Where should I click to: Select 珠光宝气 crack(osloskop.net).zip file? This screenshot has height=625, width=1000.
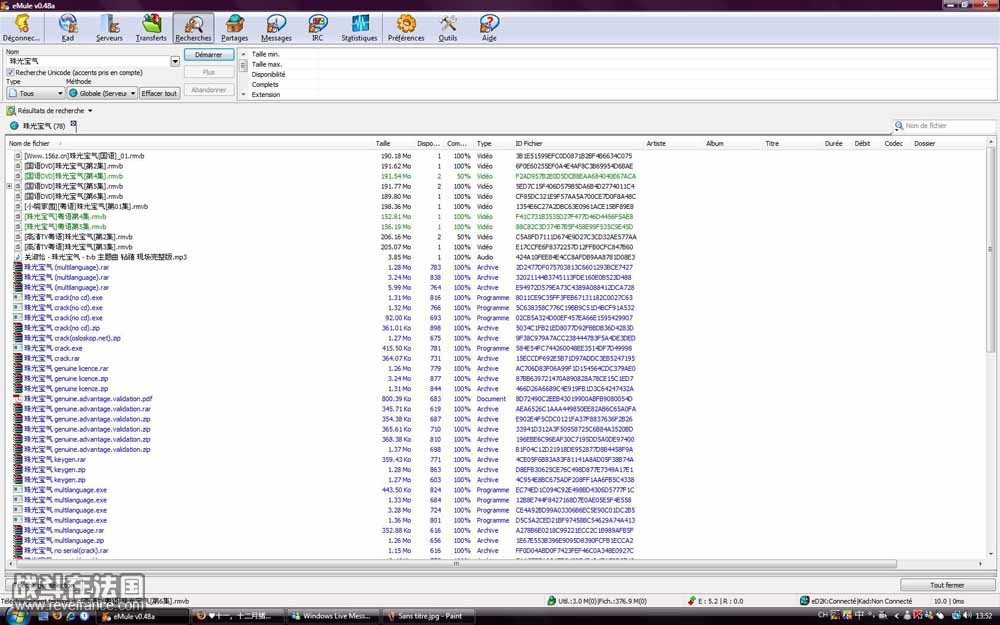click(x=72, y=338)
